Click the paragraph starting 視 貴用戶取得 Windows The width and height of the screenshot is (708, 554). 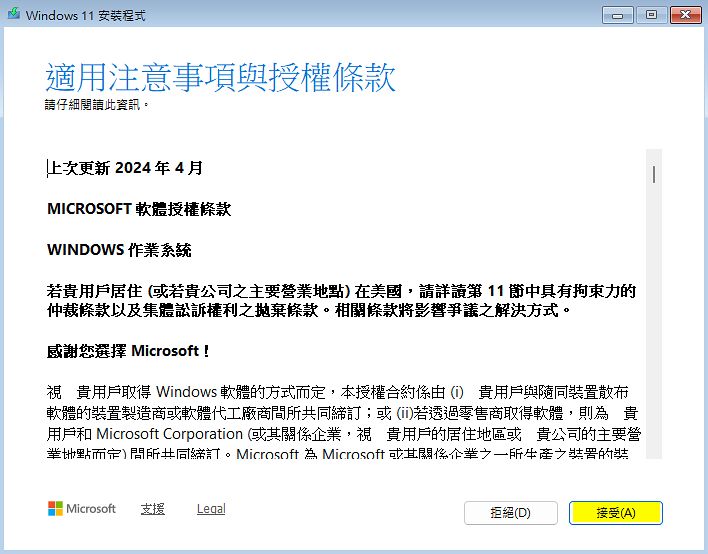coord(344,421)
